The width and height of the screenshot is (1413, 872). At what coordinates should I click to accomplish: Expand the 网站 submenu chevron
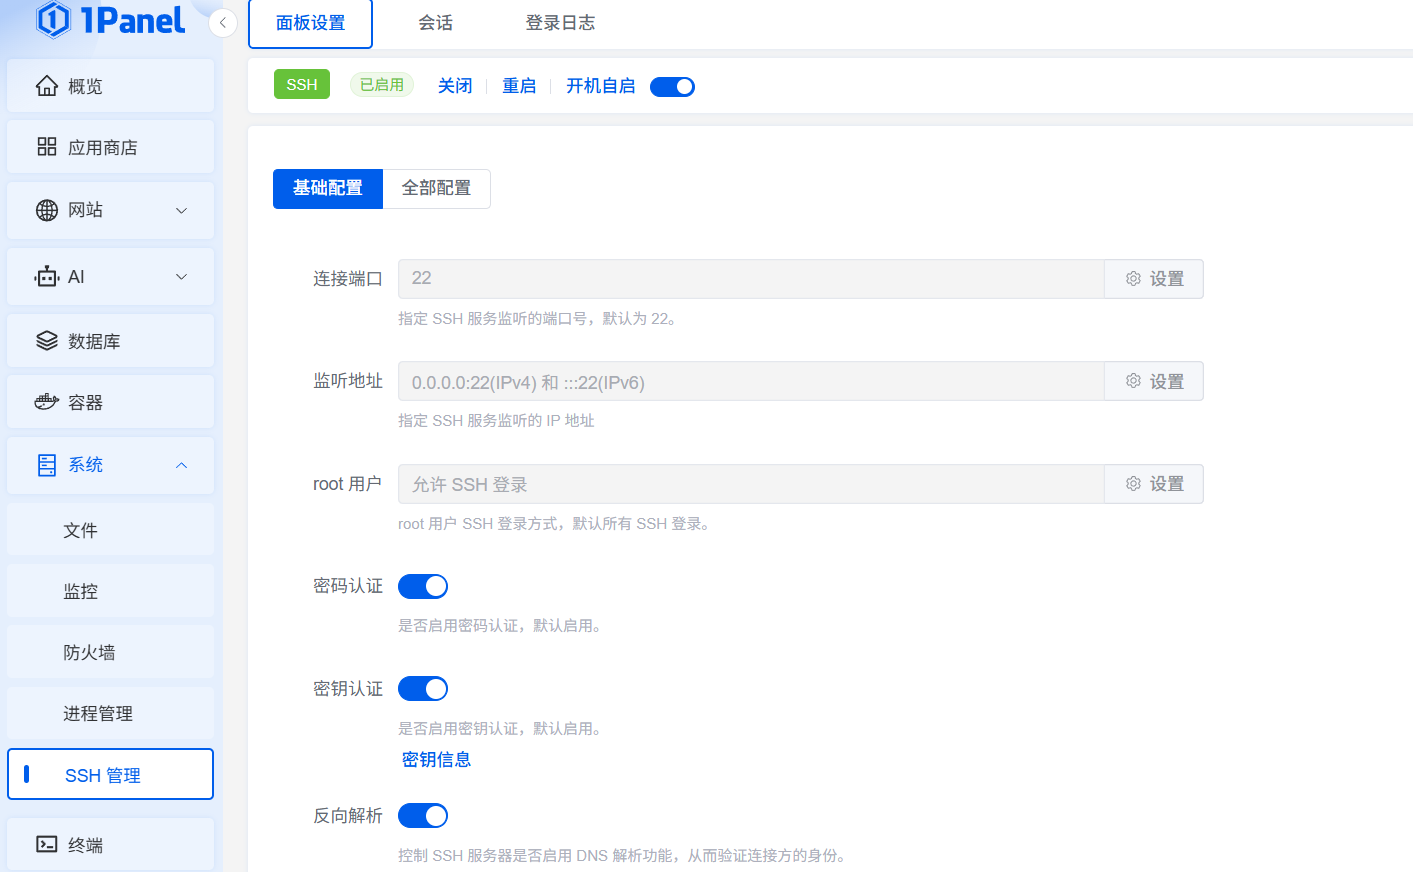[x=181, y=211]
